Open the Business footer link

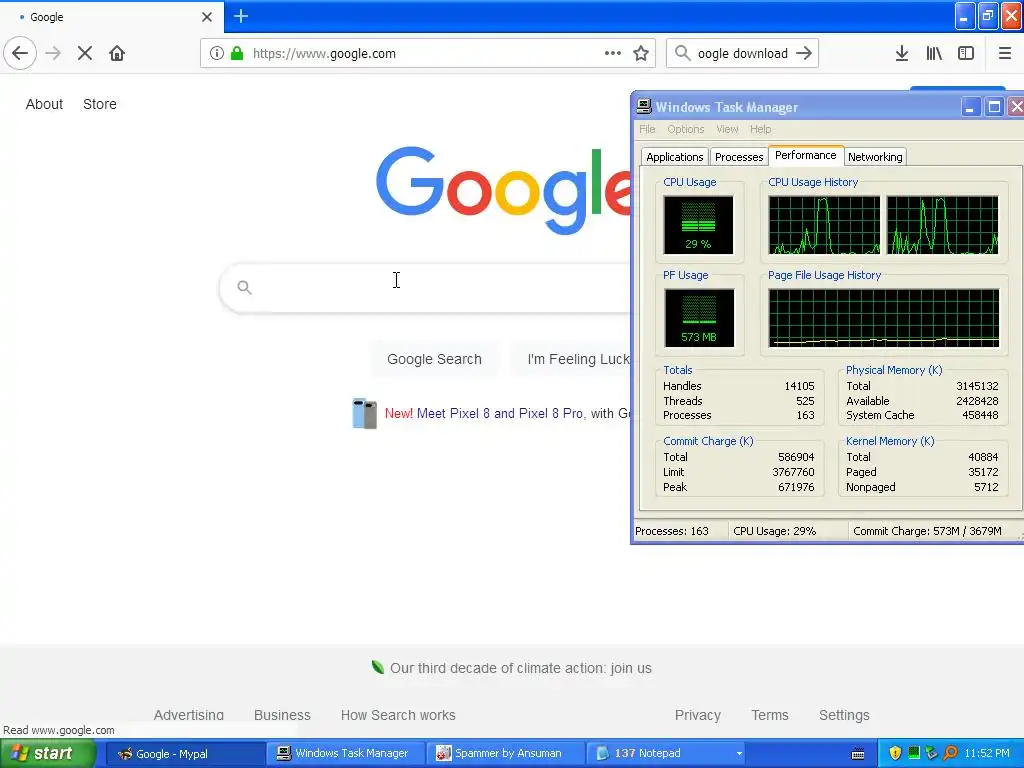point(282,714)
